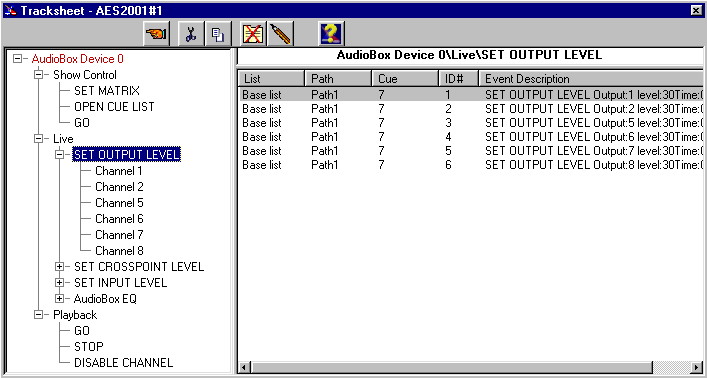707x378 pixels.
Task: Open help with the question mark icon
Action: point(331,34)
